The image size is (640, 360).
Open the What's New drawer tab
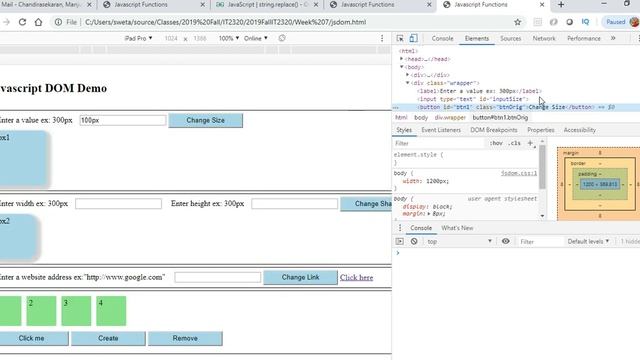coord(457,228)
